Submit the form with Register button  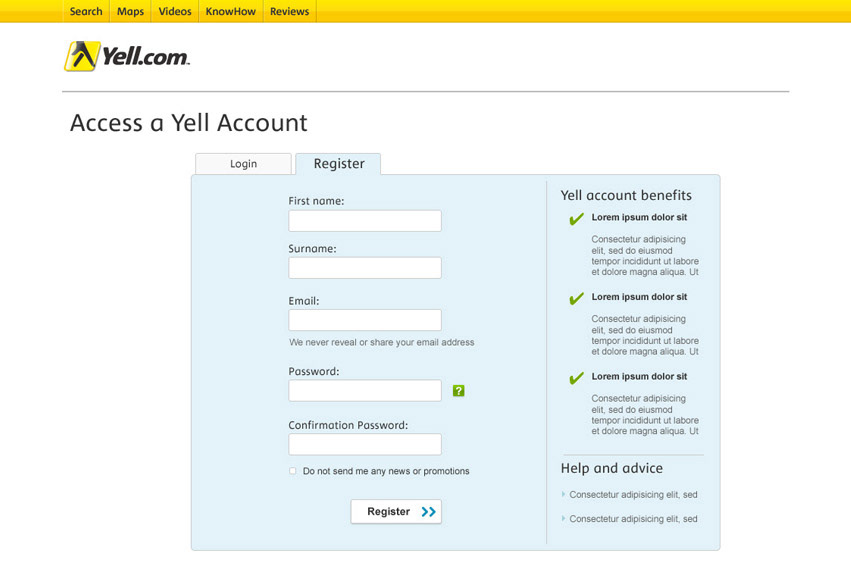396,512
